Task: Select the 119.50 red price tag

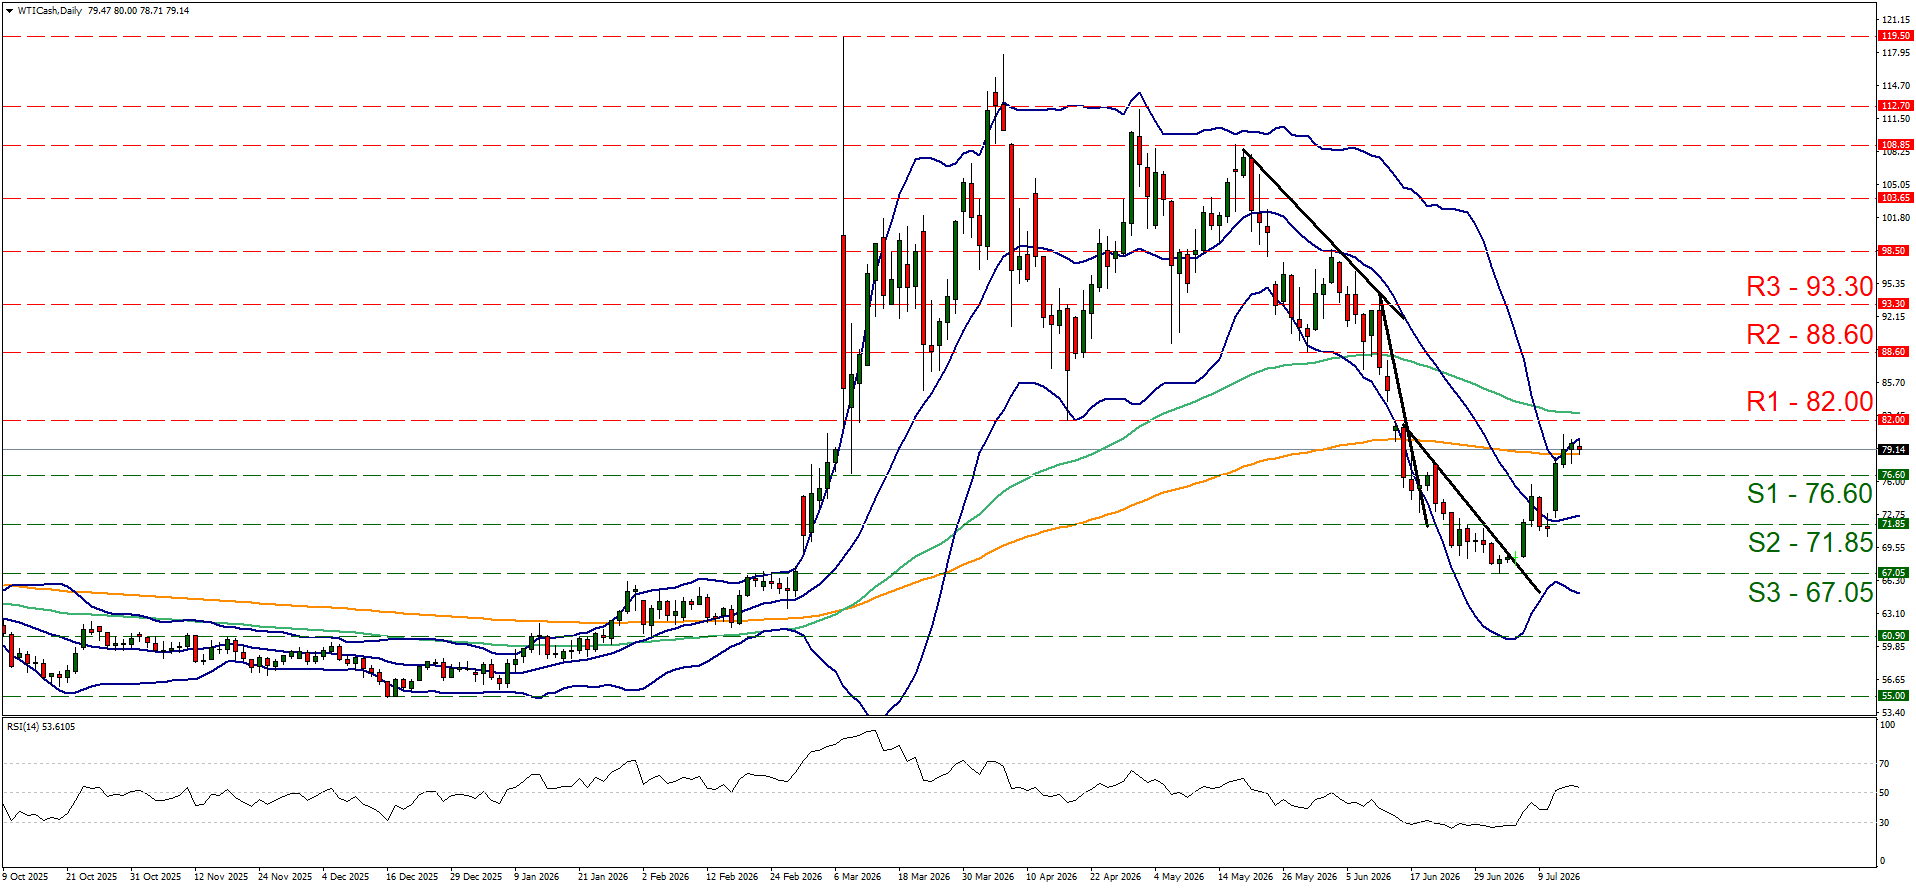Action: point(1895,36)
